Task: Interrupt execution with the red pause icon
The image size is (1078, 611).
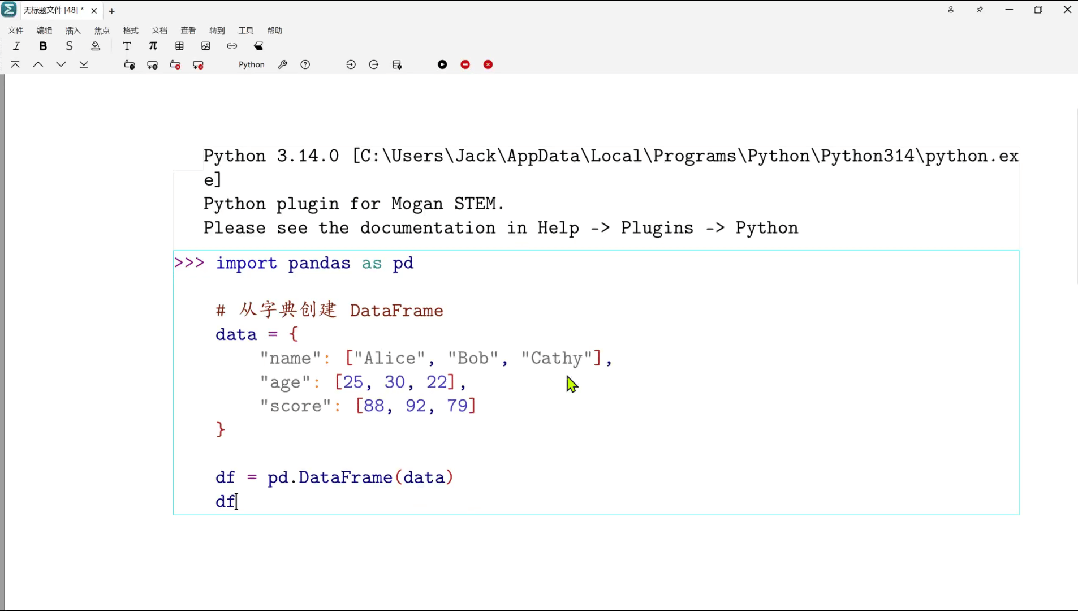Action: point(465,64)
